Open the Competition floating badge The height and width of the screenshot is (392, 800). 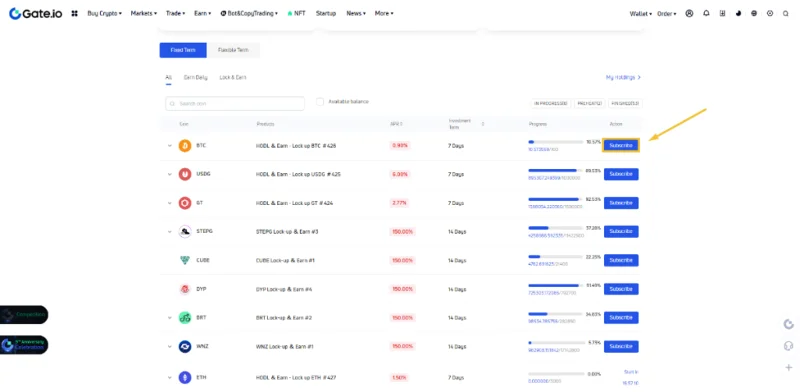24,315
